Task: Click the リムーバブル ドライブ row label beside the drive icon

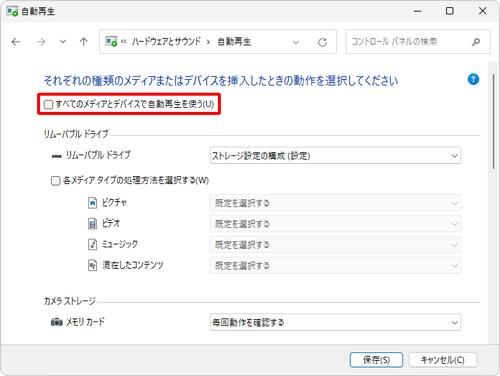Action: click(x=98, y=155)
